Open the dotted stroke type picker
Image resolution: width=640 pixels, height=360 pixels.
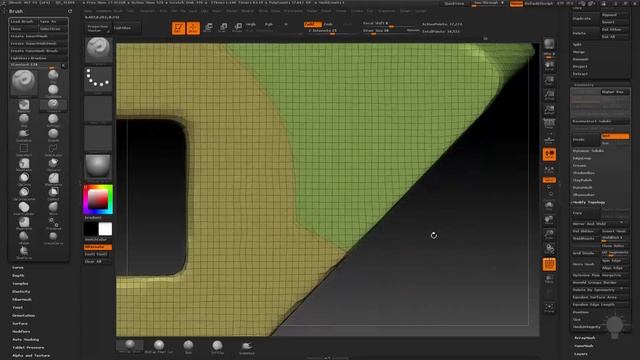[98, 79]
